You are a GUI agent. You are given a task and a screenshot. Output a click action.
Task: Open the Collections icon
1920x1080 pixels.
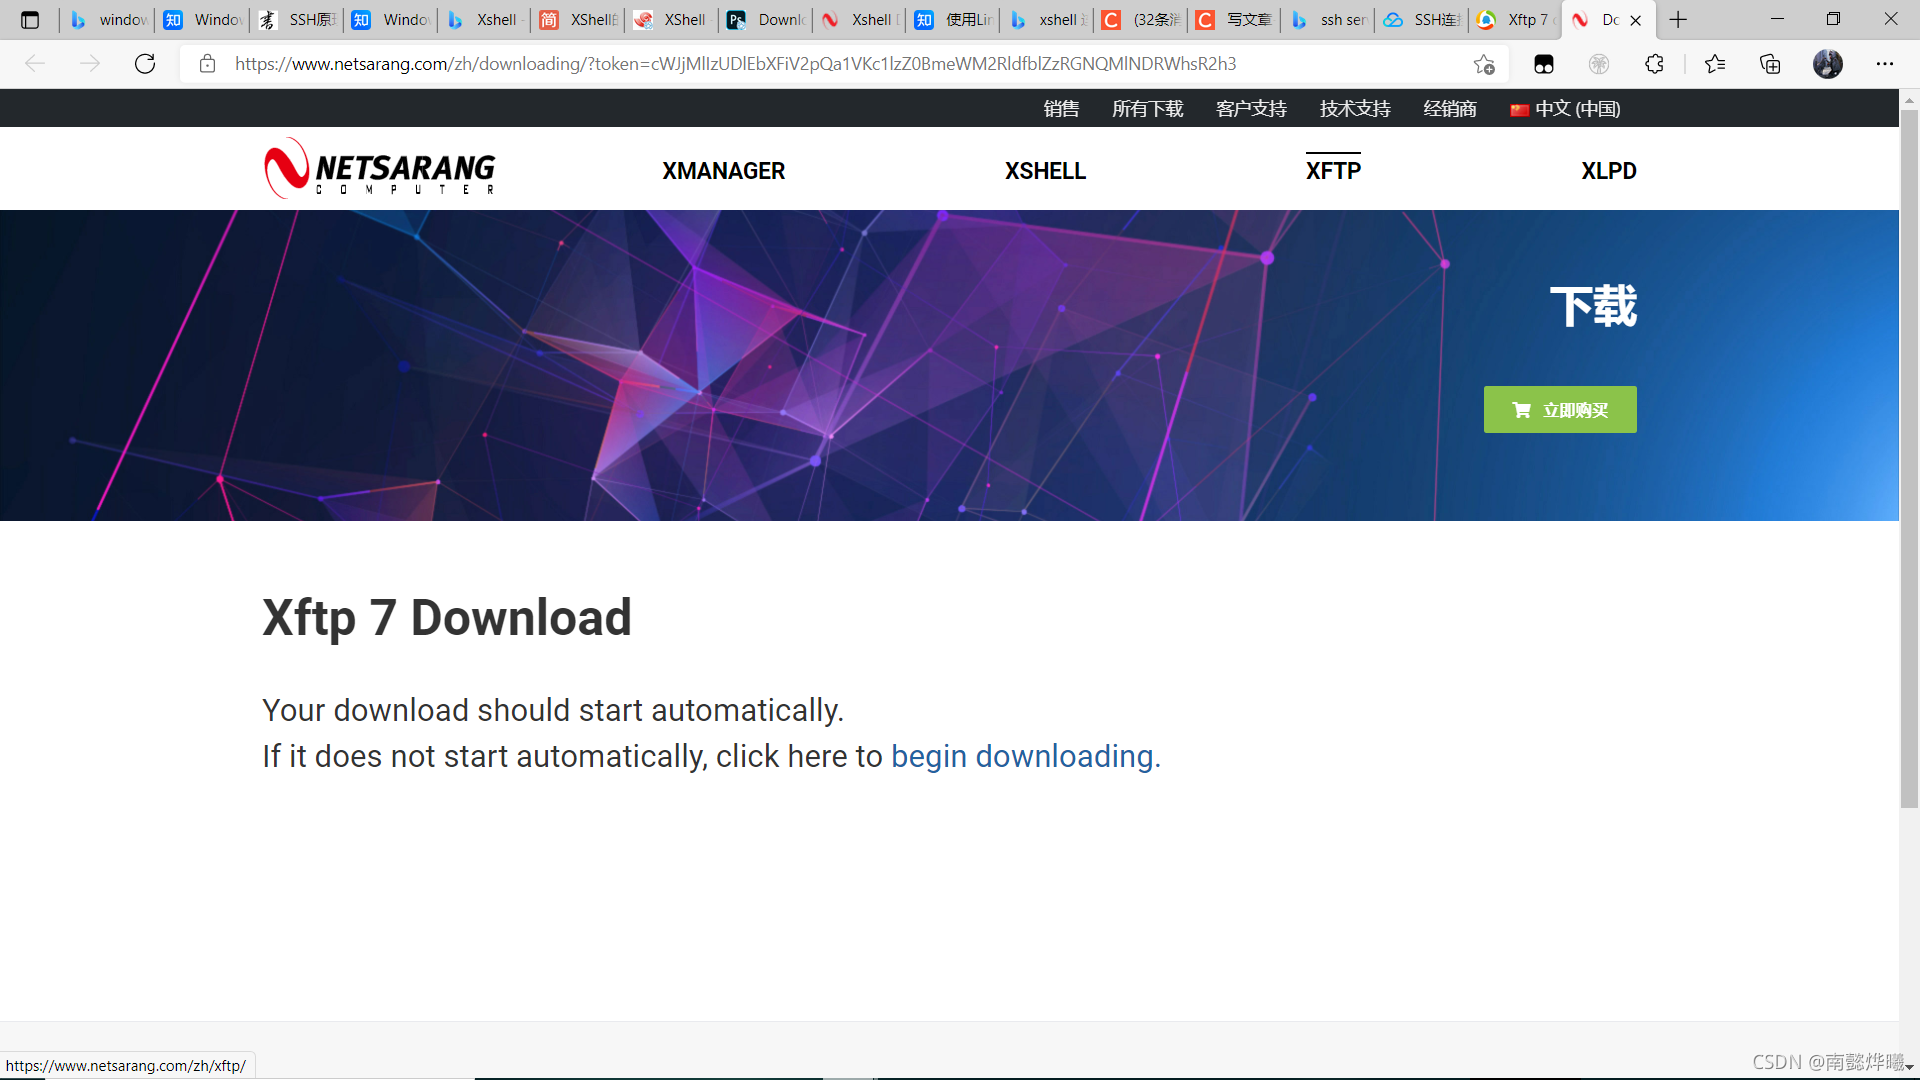pos(1770,64)
